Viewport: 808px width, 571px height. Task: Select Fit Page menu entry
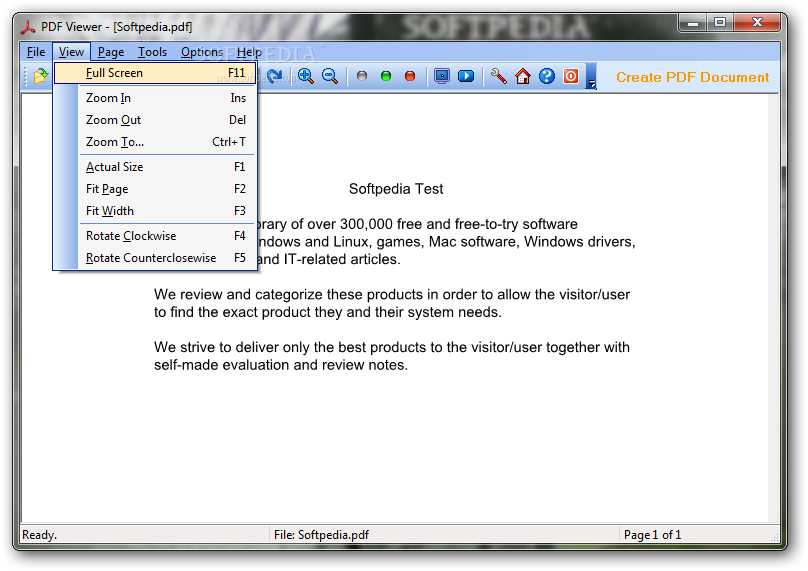click(x=155, y=189)
